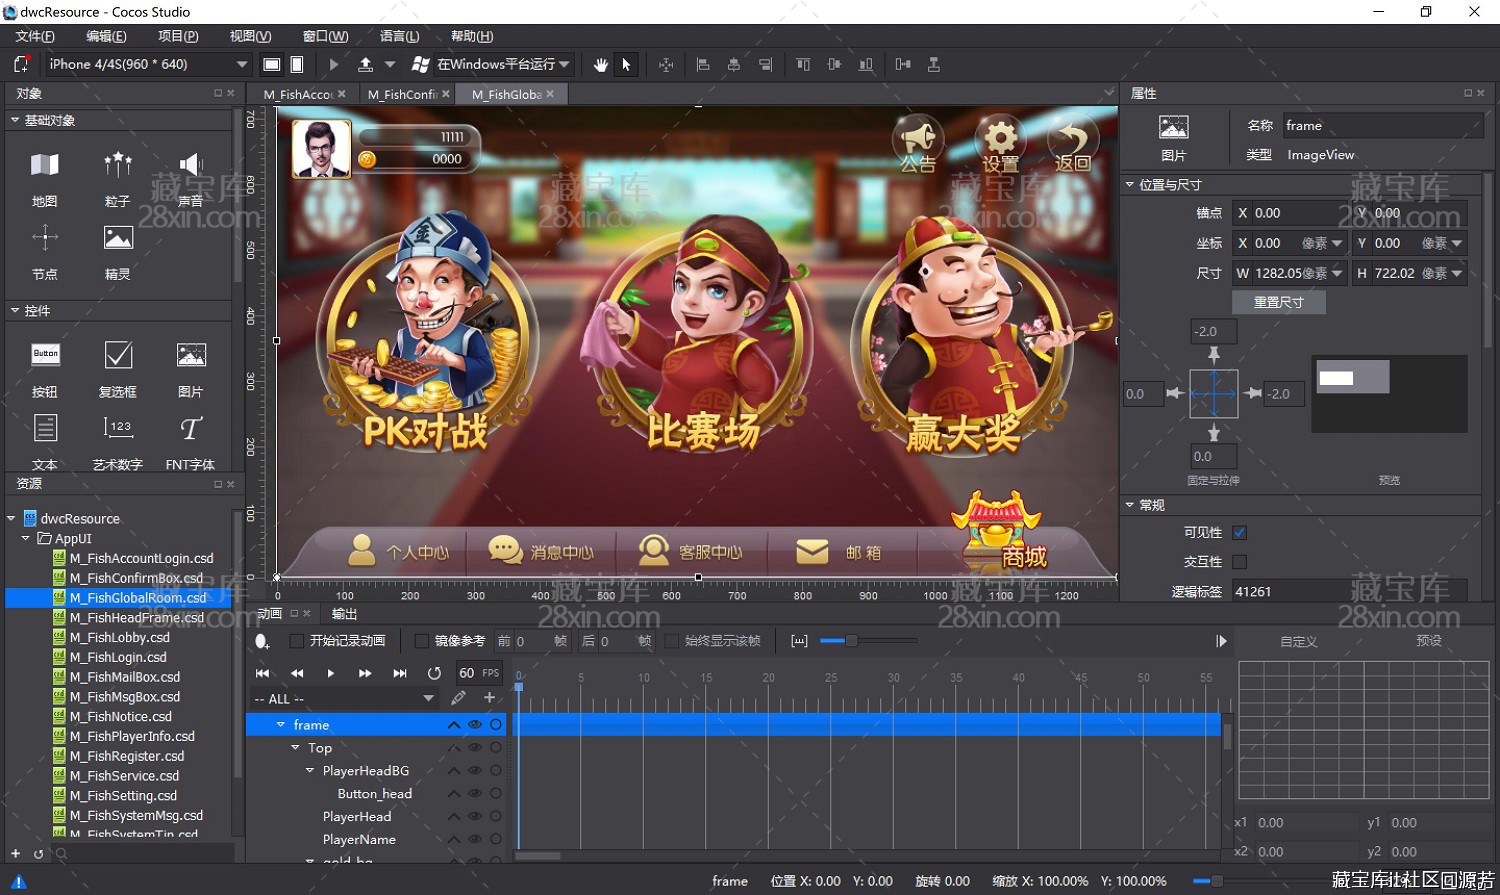
Task: Click the portrait orientation icon
Action: [297, 64]
